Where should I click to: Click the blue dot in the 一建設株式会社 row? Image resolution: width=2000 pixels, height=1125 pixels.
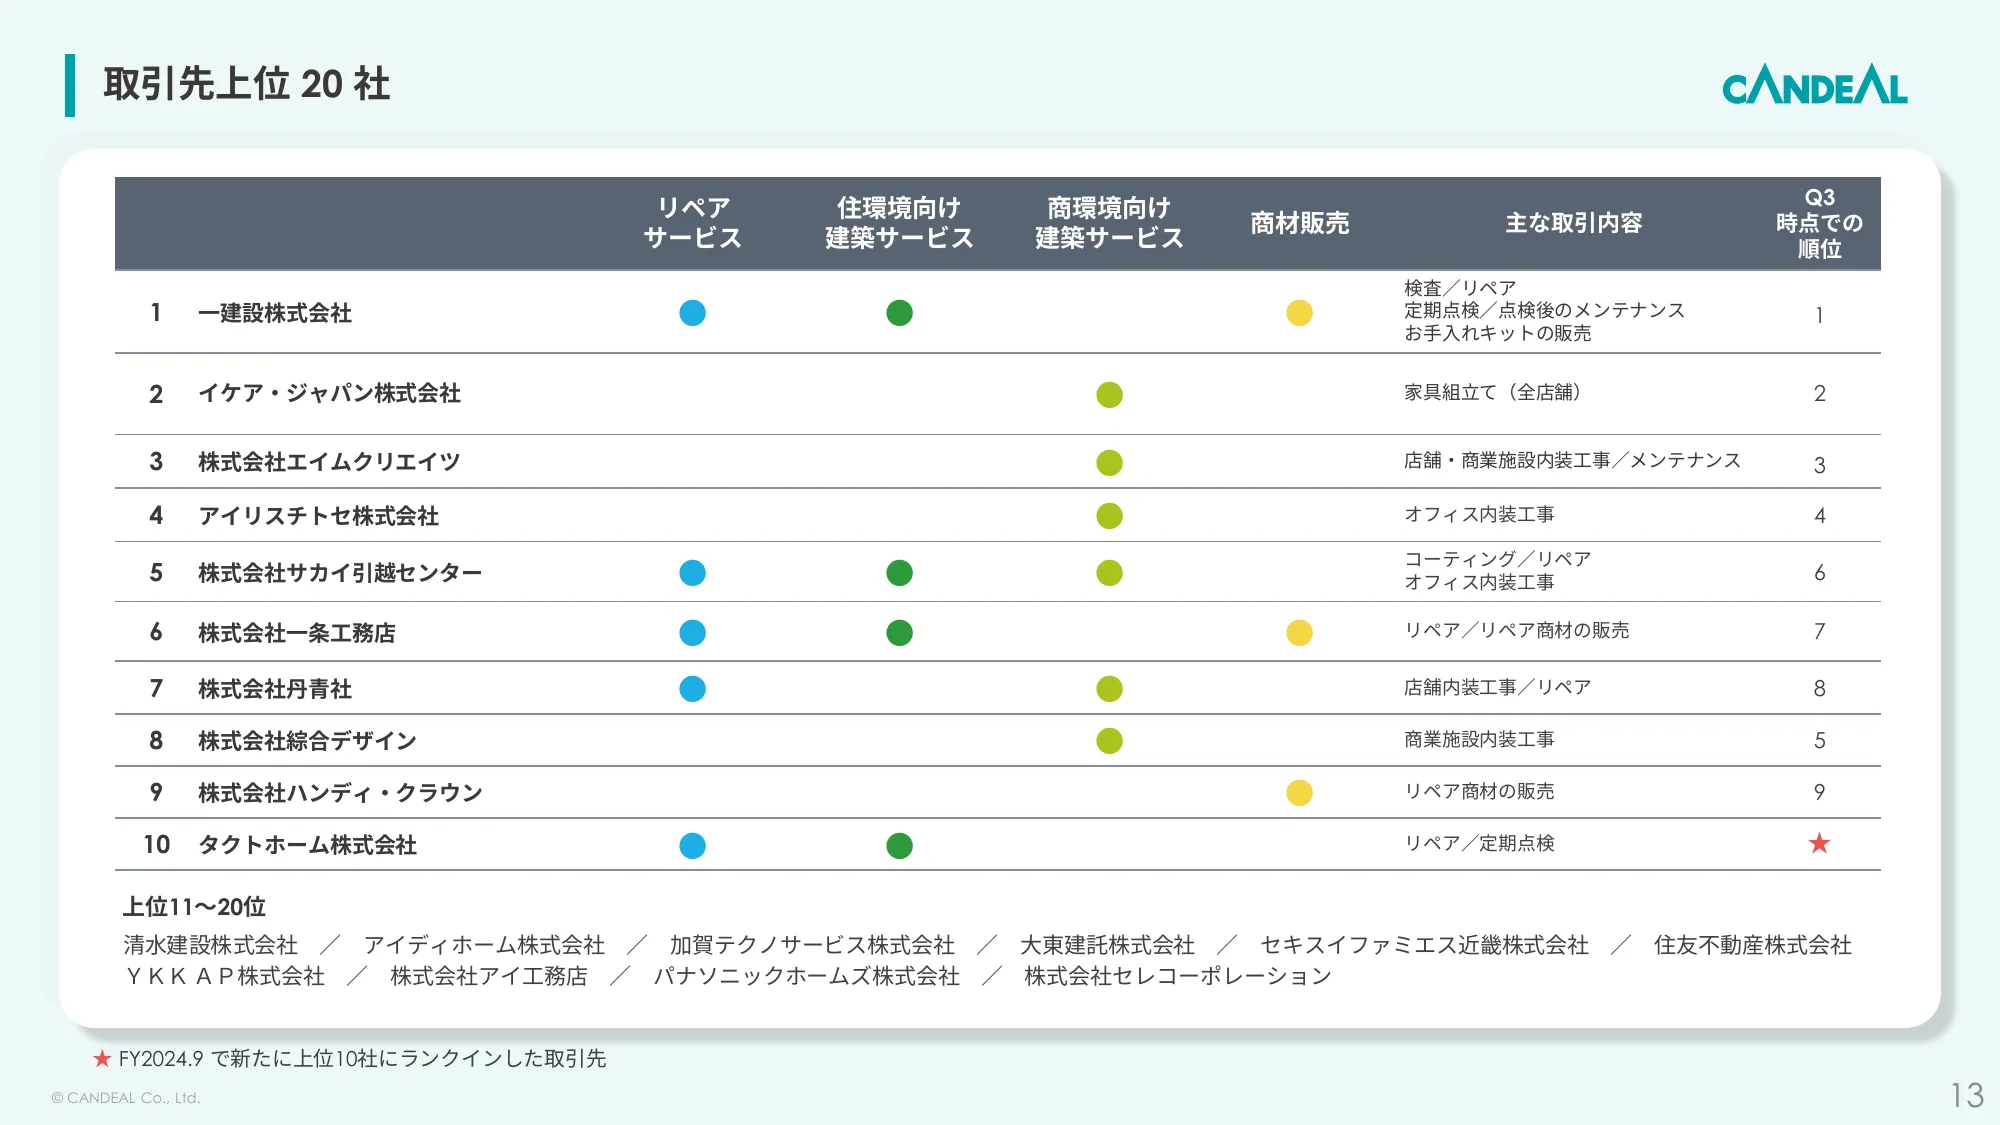(x=692, y=313)
